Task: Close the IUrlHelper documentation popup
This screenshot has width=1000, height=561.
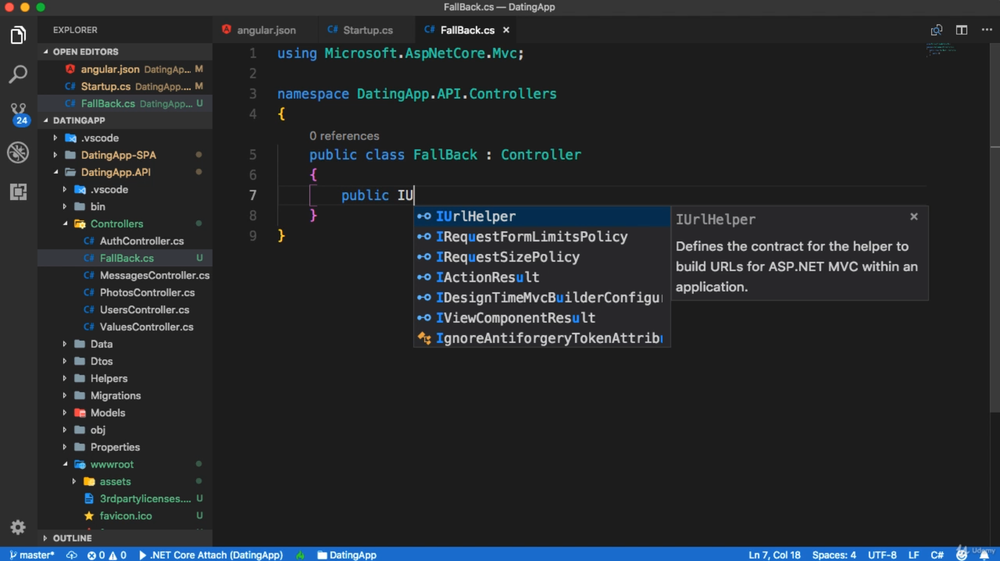Action: [x=914, y=217]
